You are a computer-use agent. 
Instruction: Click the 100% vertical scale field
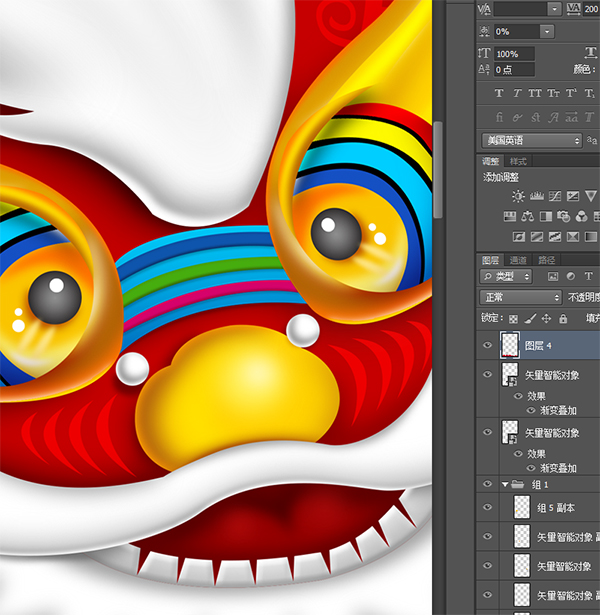click(x=514, y=54)
